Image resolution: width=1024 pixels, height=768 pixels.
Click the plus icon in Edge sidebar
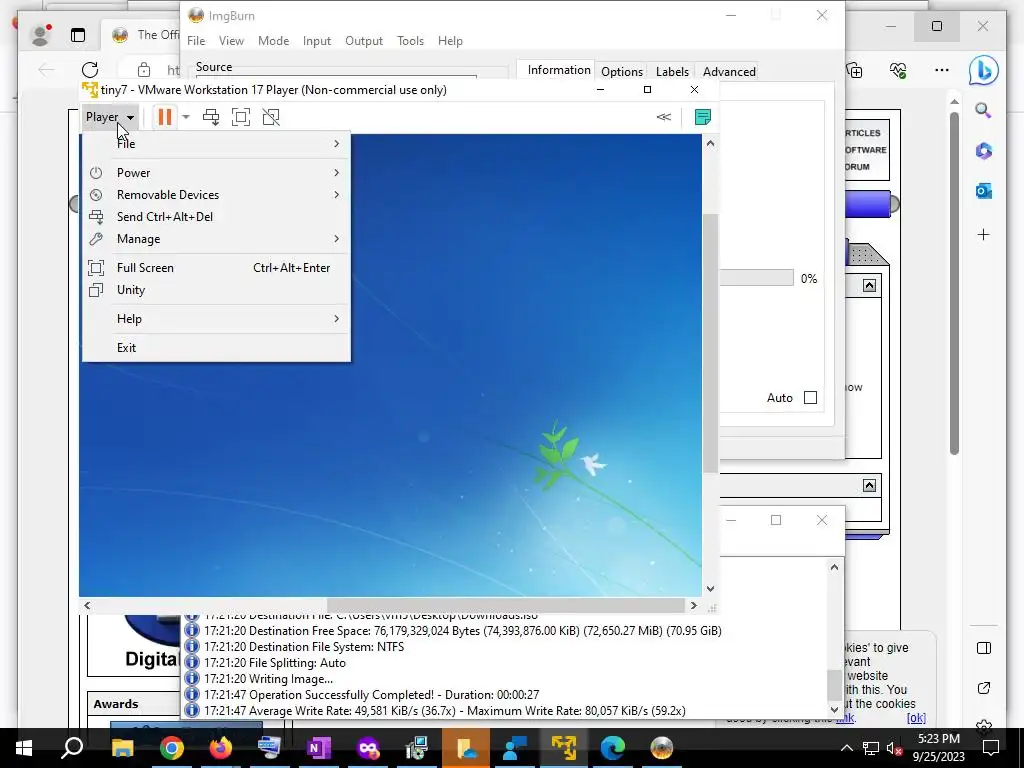pyautogui.click(x=984, y=234)
